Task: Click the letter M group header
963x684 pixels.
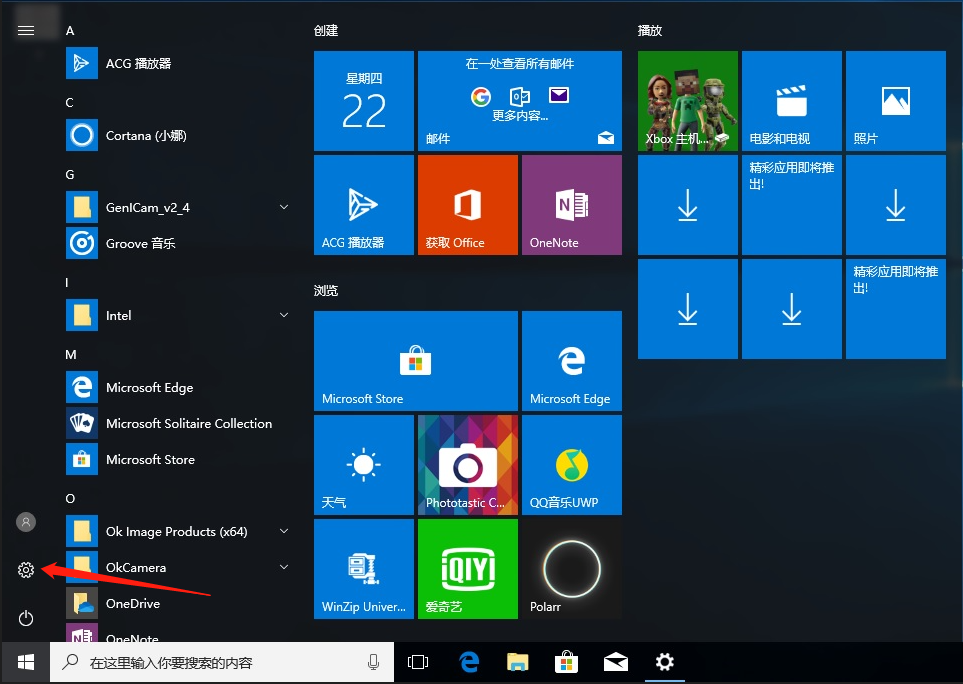Action: (x=71, y=354)
